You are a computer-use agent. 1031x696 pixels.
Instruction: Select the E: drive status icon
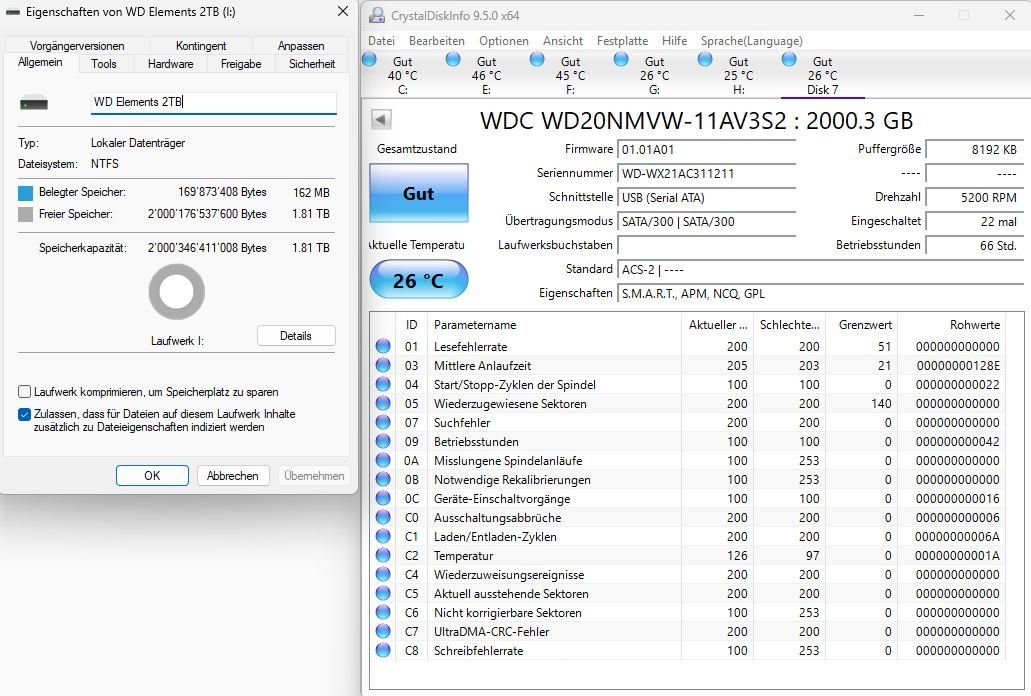click(x=453, y=60)
